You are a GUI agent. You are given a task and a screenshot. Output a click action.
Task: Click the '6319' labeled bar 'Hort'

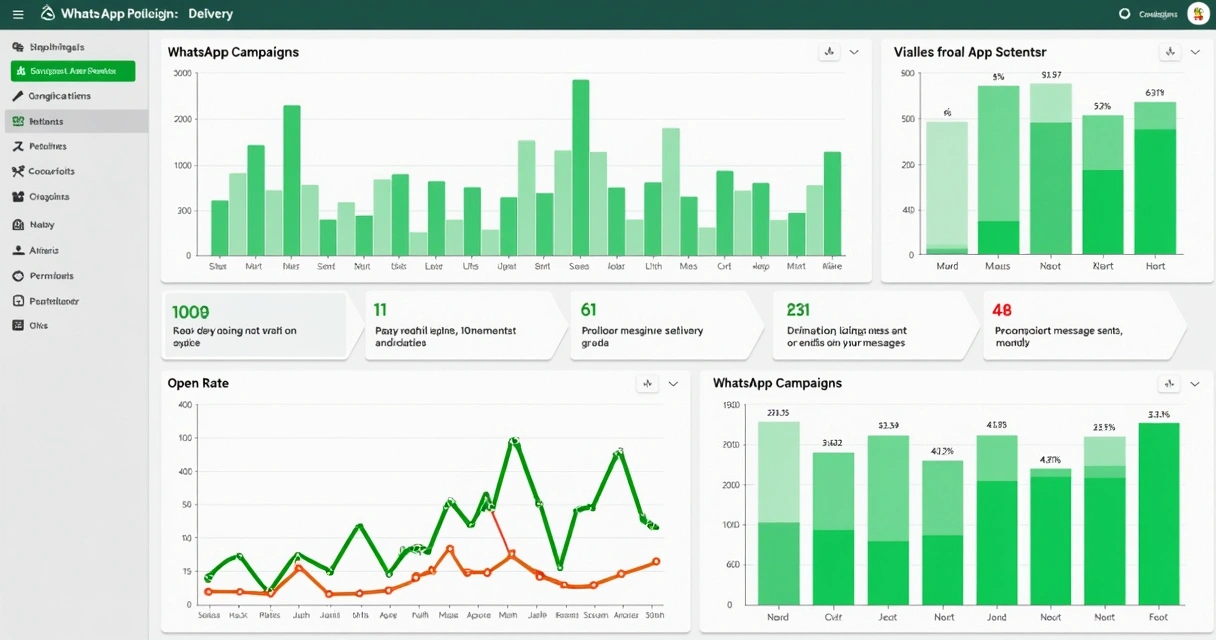click(1155, 178)
